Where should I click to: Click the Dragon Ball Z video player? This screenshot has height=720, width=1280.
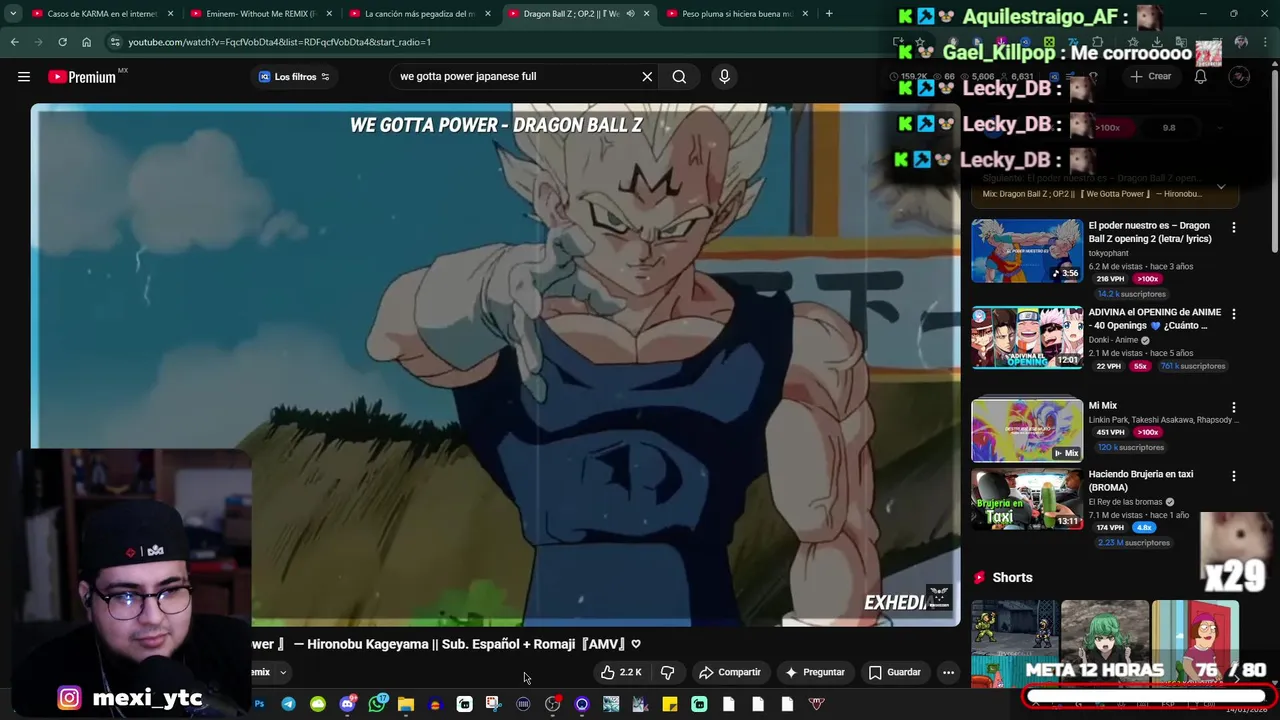(x=495, y=365)
